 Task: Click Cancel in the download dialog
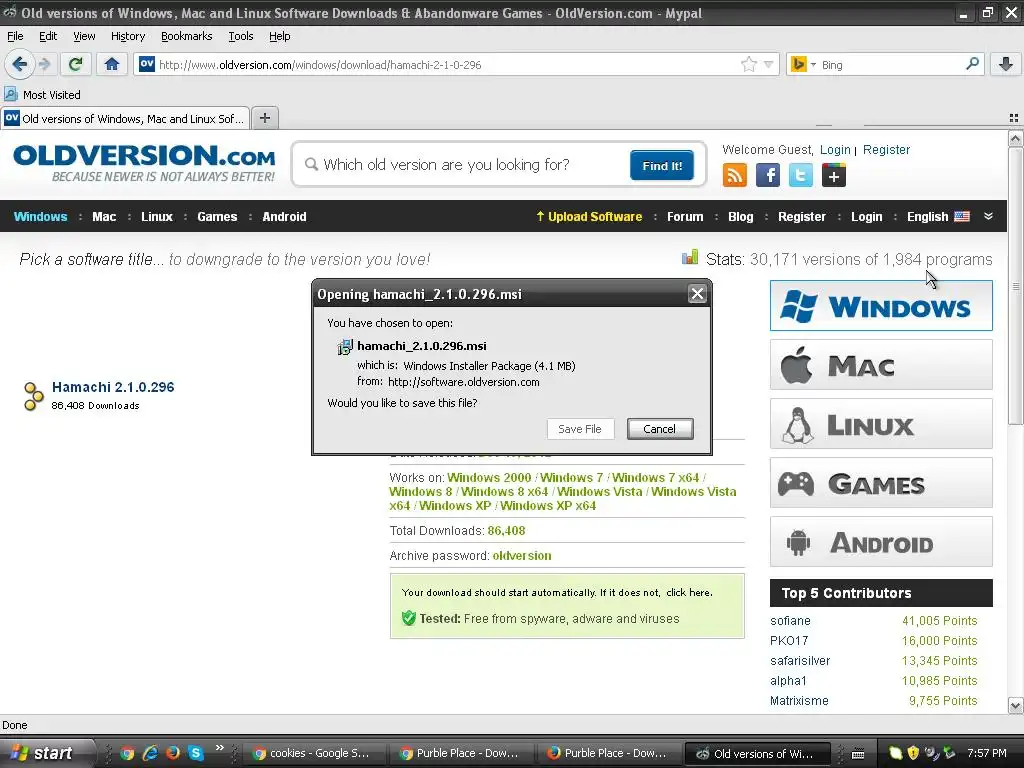pos(660,429)
